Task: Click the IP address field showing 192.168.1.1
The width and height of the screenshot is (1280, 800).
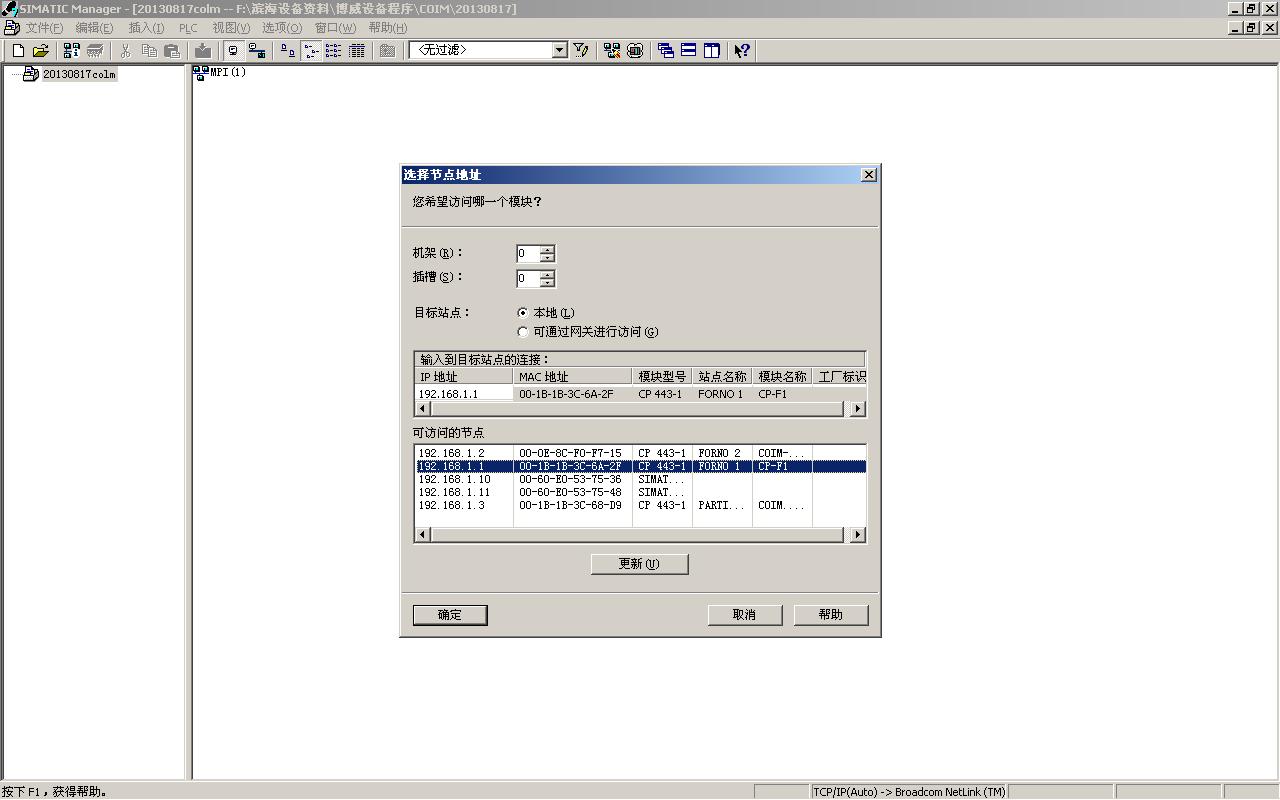Action: [464, 394]
